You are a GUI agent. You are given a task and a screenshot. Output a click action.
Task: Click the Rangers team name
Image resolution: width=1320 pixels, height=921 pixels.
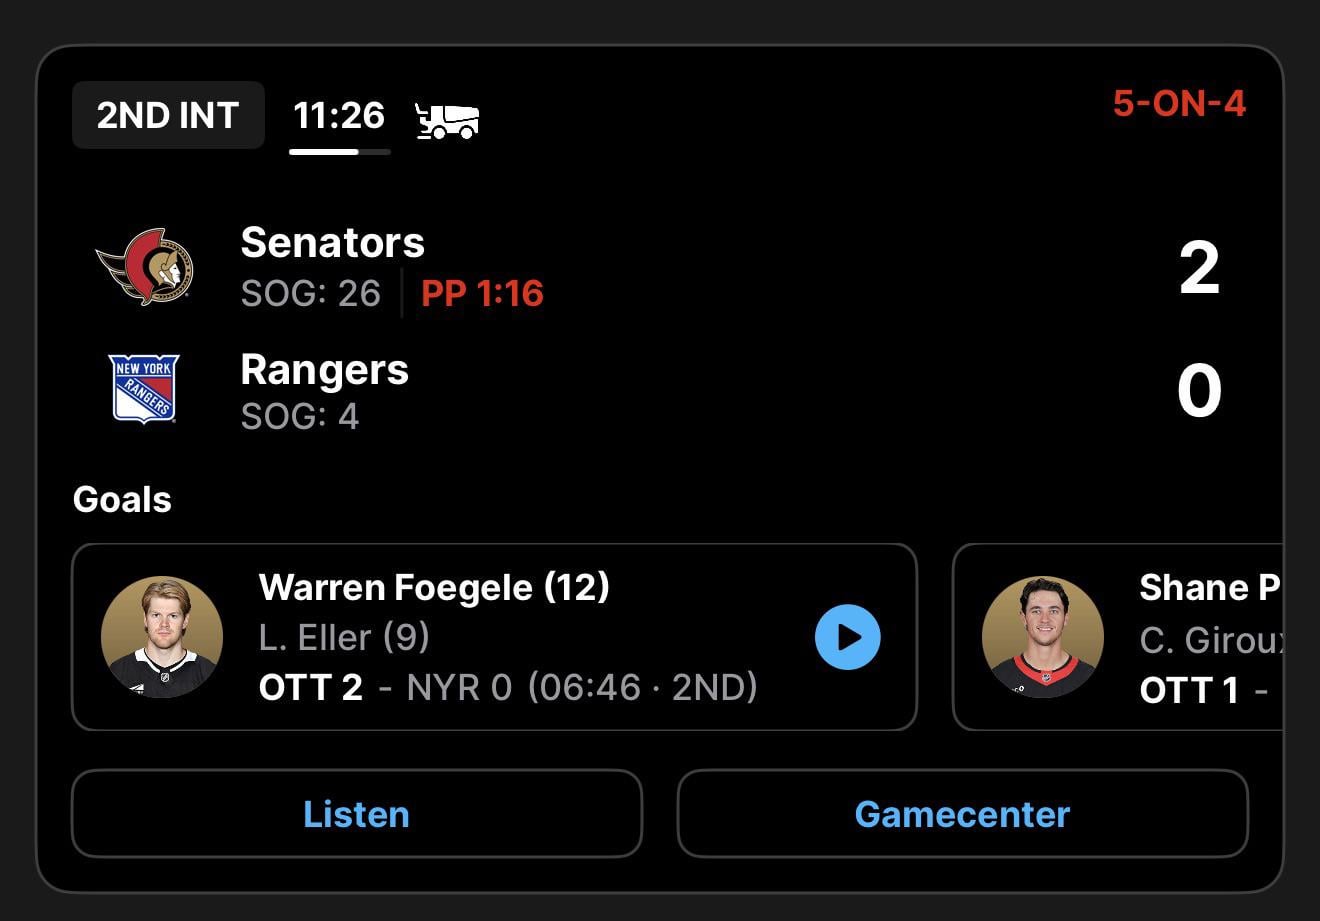pos(324,370)
